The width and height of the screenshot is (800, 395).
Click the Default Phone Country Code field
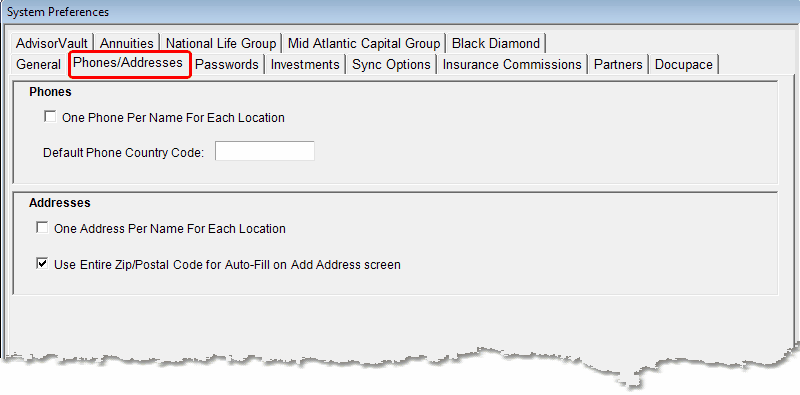pyautogui.click(x=265, y=152)
